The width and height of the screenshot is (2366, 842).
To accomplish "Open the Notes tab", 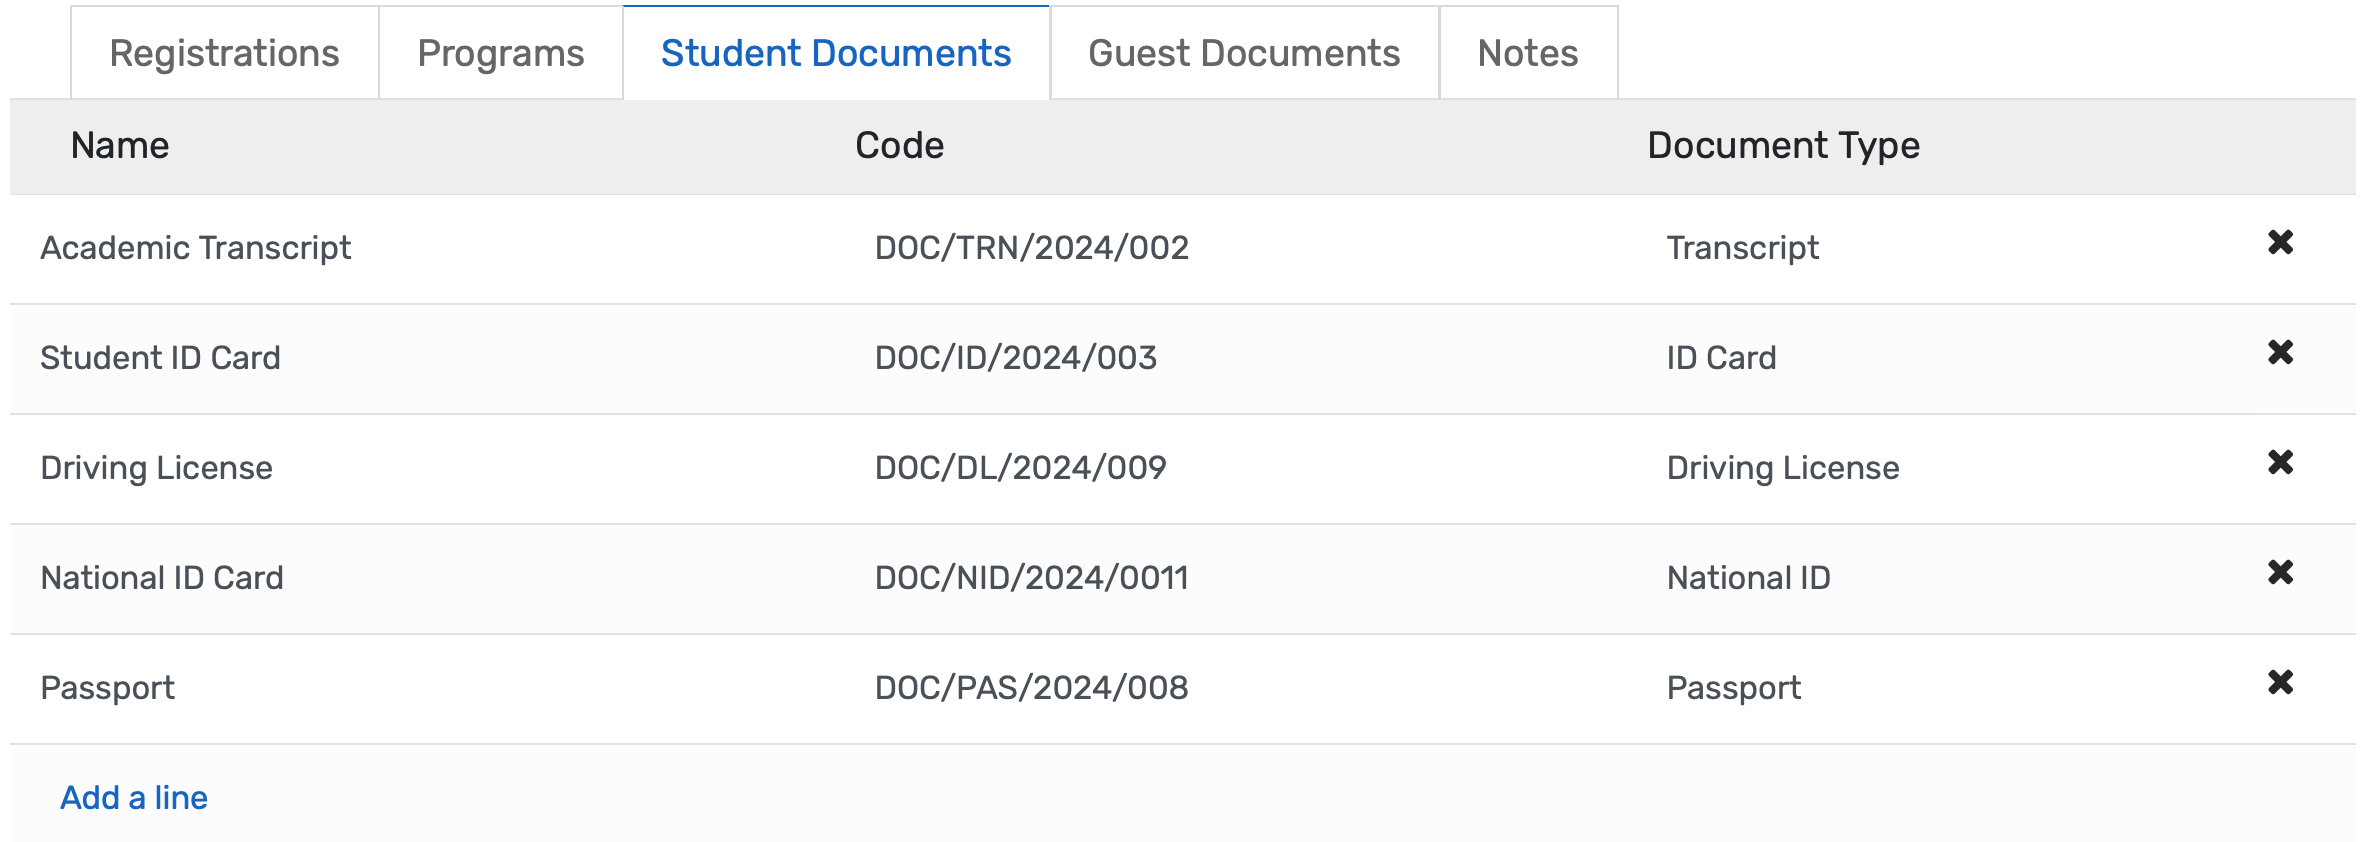I will (x=1527, y=54).
